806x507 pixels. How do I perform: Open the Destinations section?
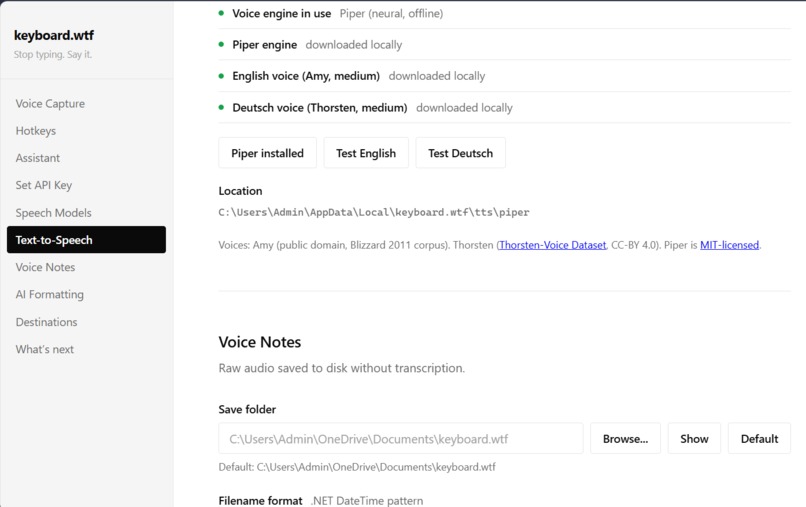point(46,322)
